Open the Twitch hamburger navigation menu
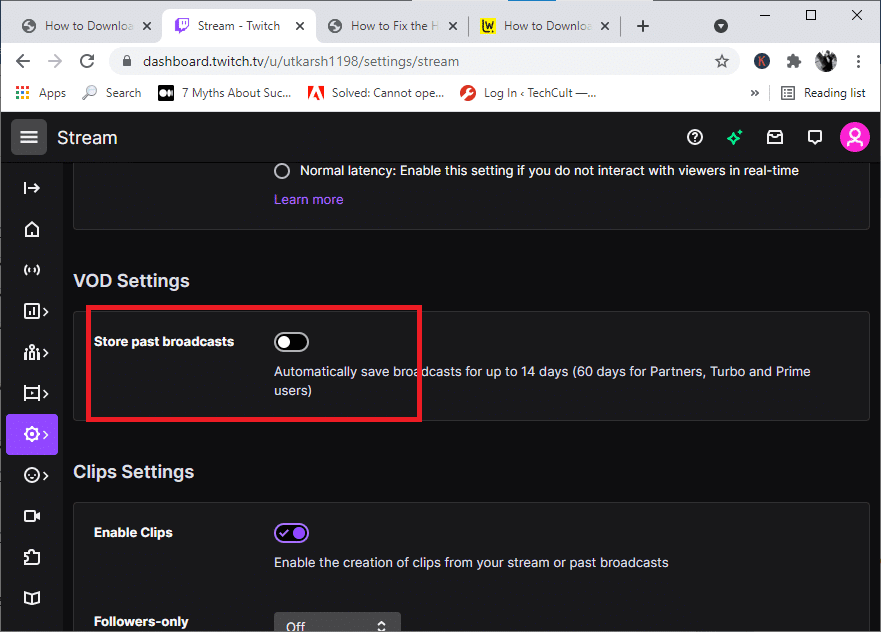Viewport: 881px width, 632px height. (29, 137)
